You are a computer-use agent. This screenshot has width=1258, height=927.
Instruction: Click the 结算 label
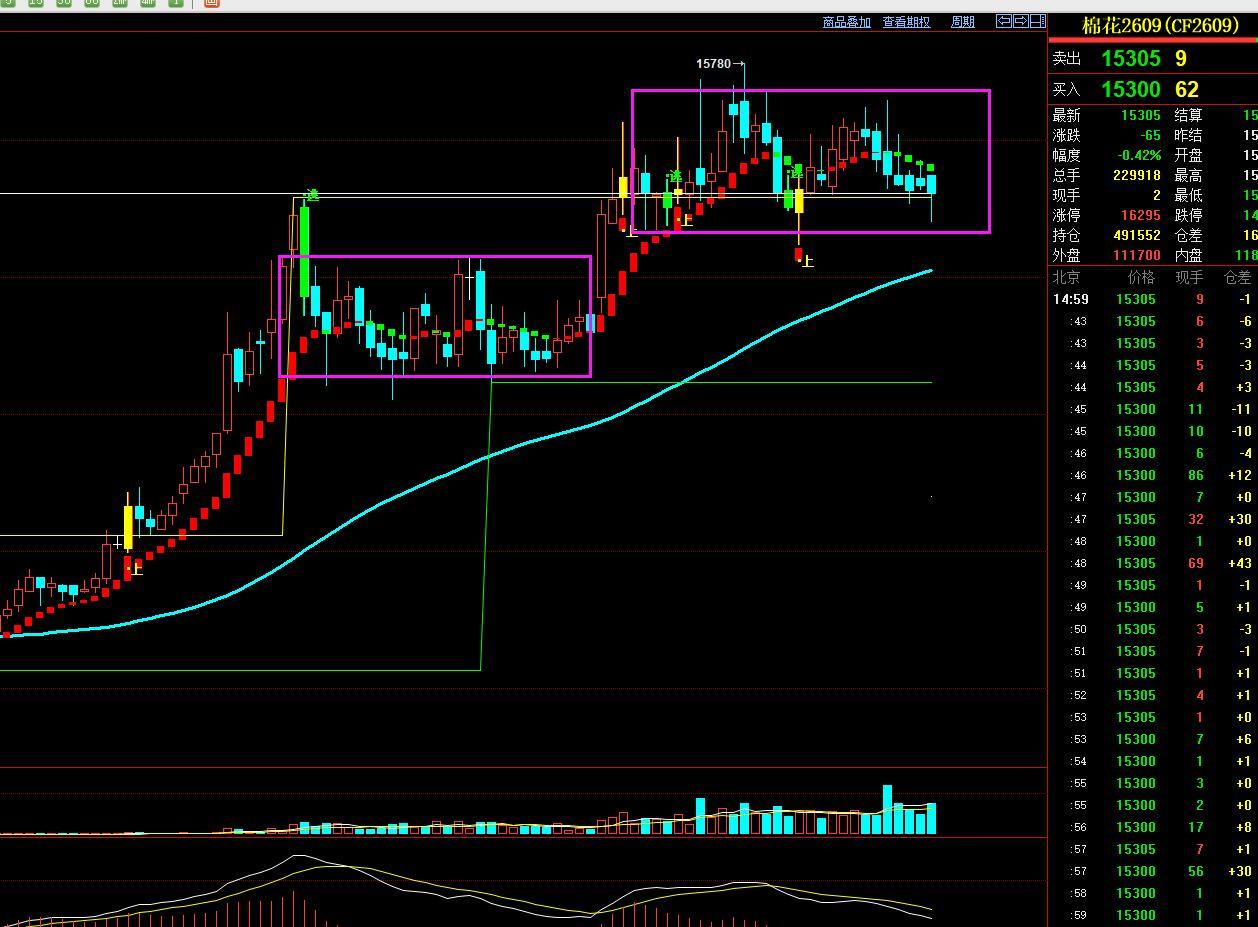click(x=1188, y=116)
